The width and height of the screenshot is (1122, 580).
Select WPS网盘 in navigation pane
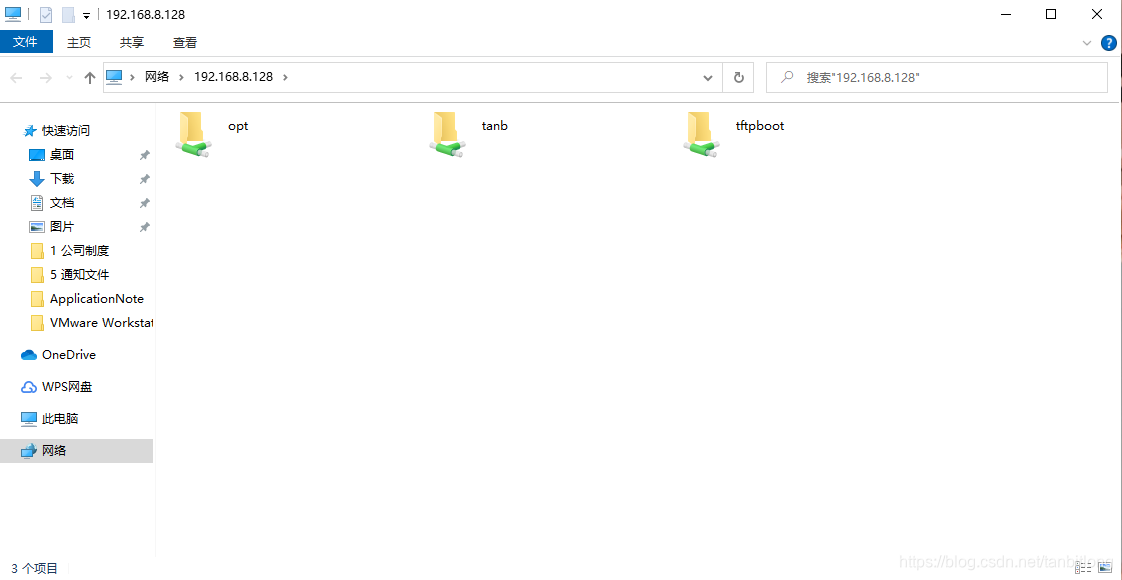tap(67, 387)
